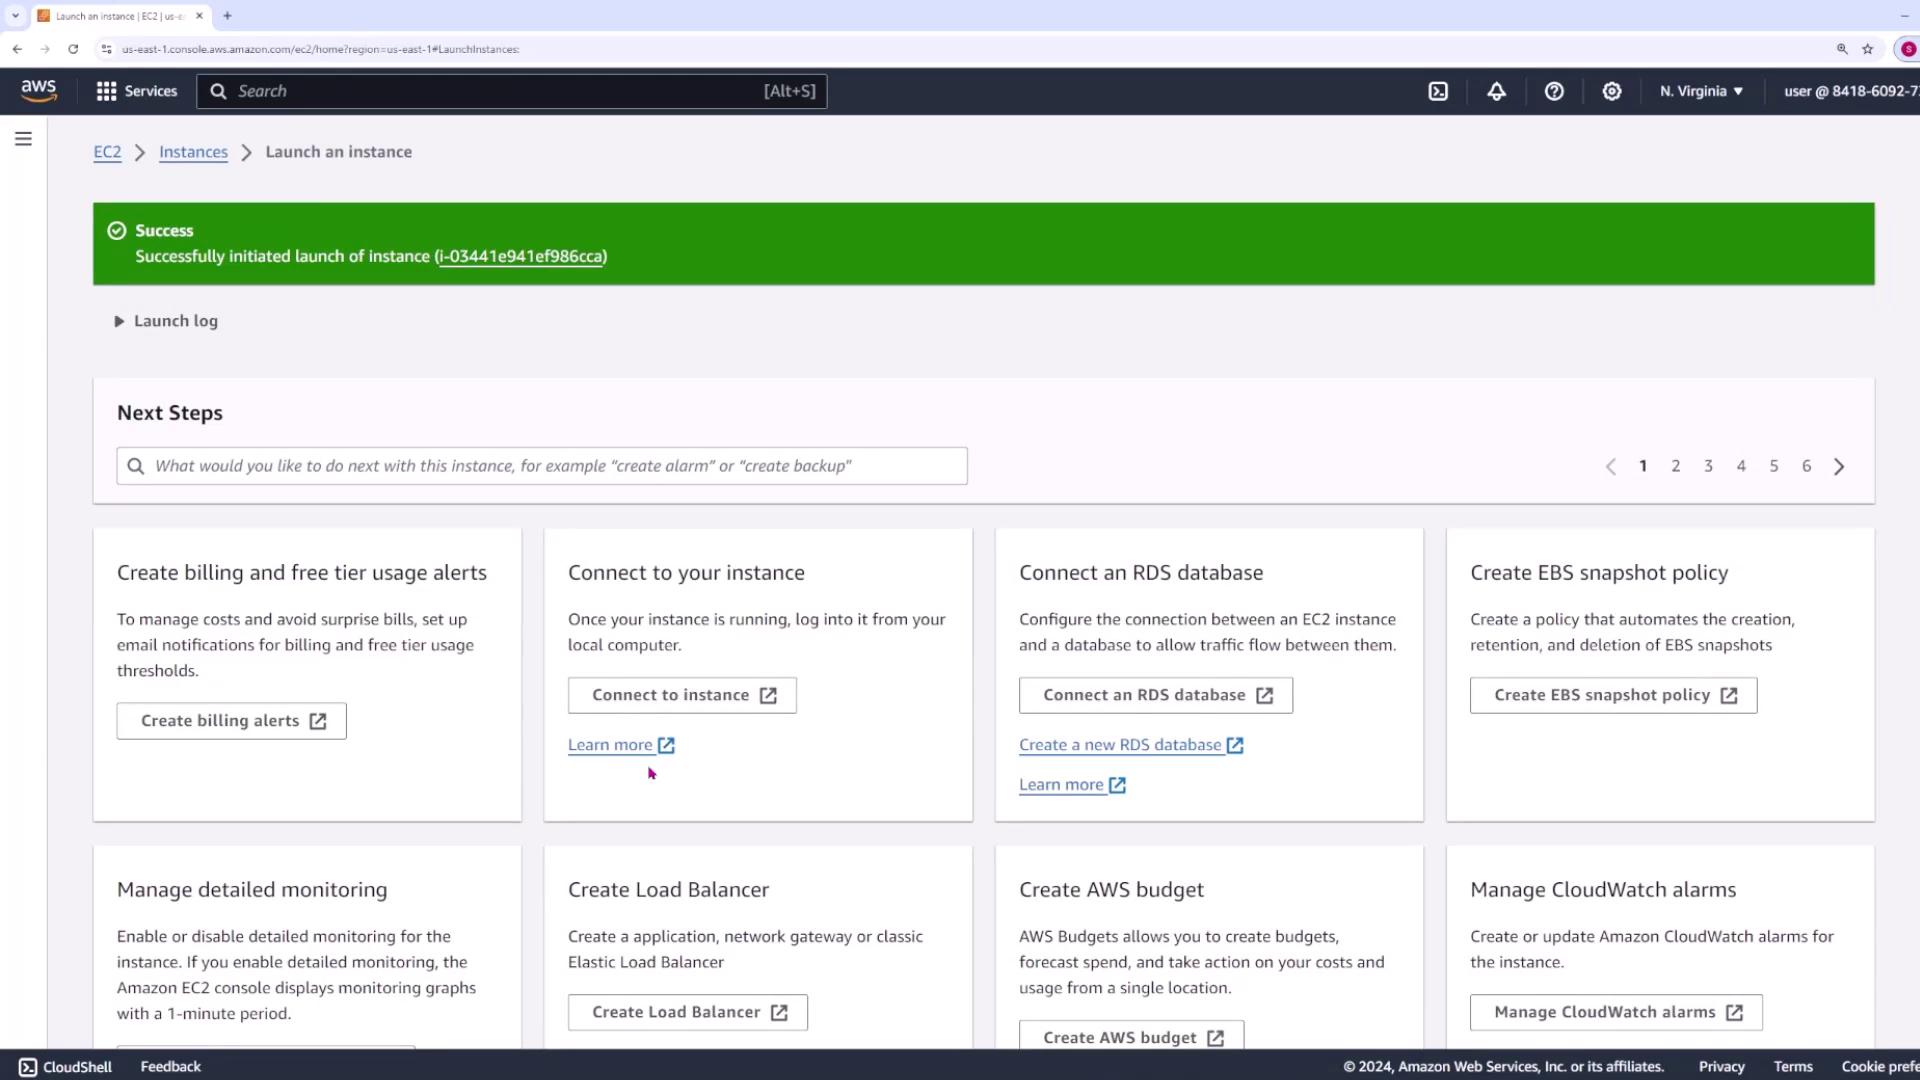Open the settings gear icon
The width and height of the screenshot is (1920, 1080).
[1612, 91]
